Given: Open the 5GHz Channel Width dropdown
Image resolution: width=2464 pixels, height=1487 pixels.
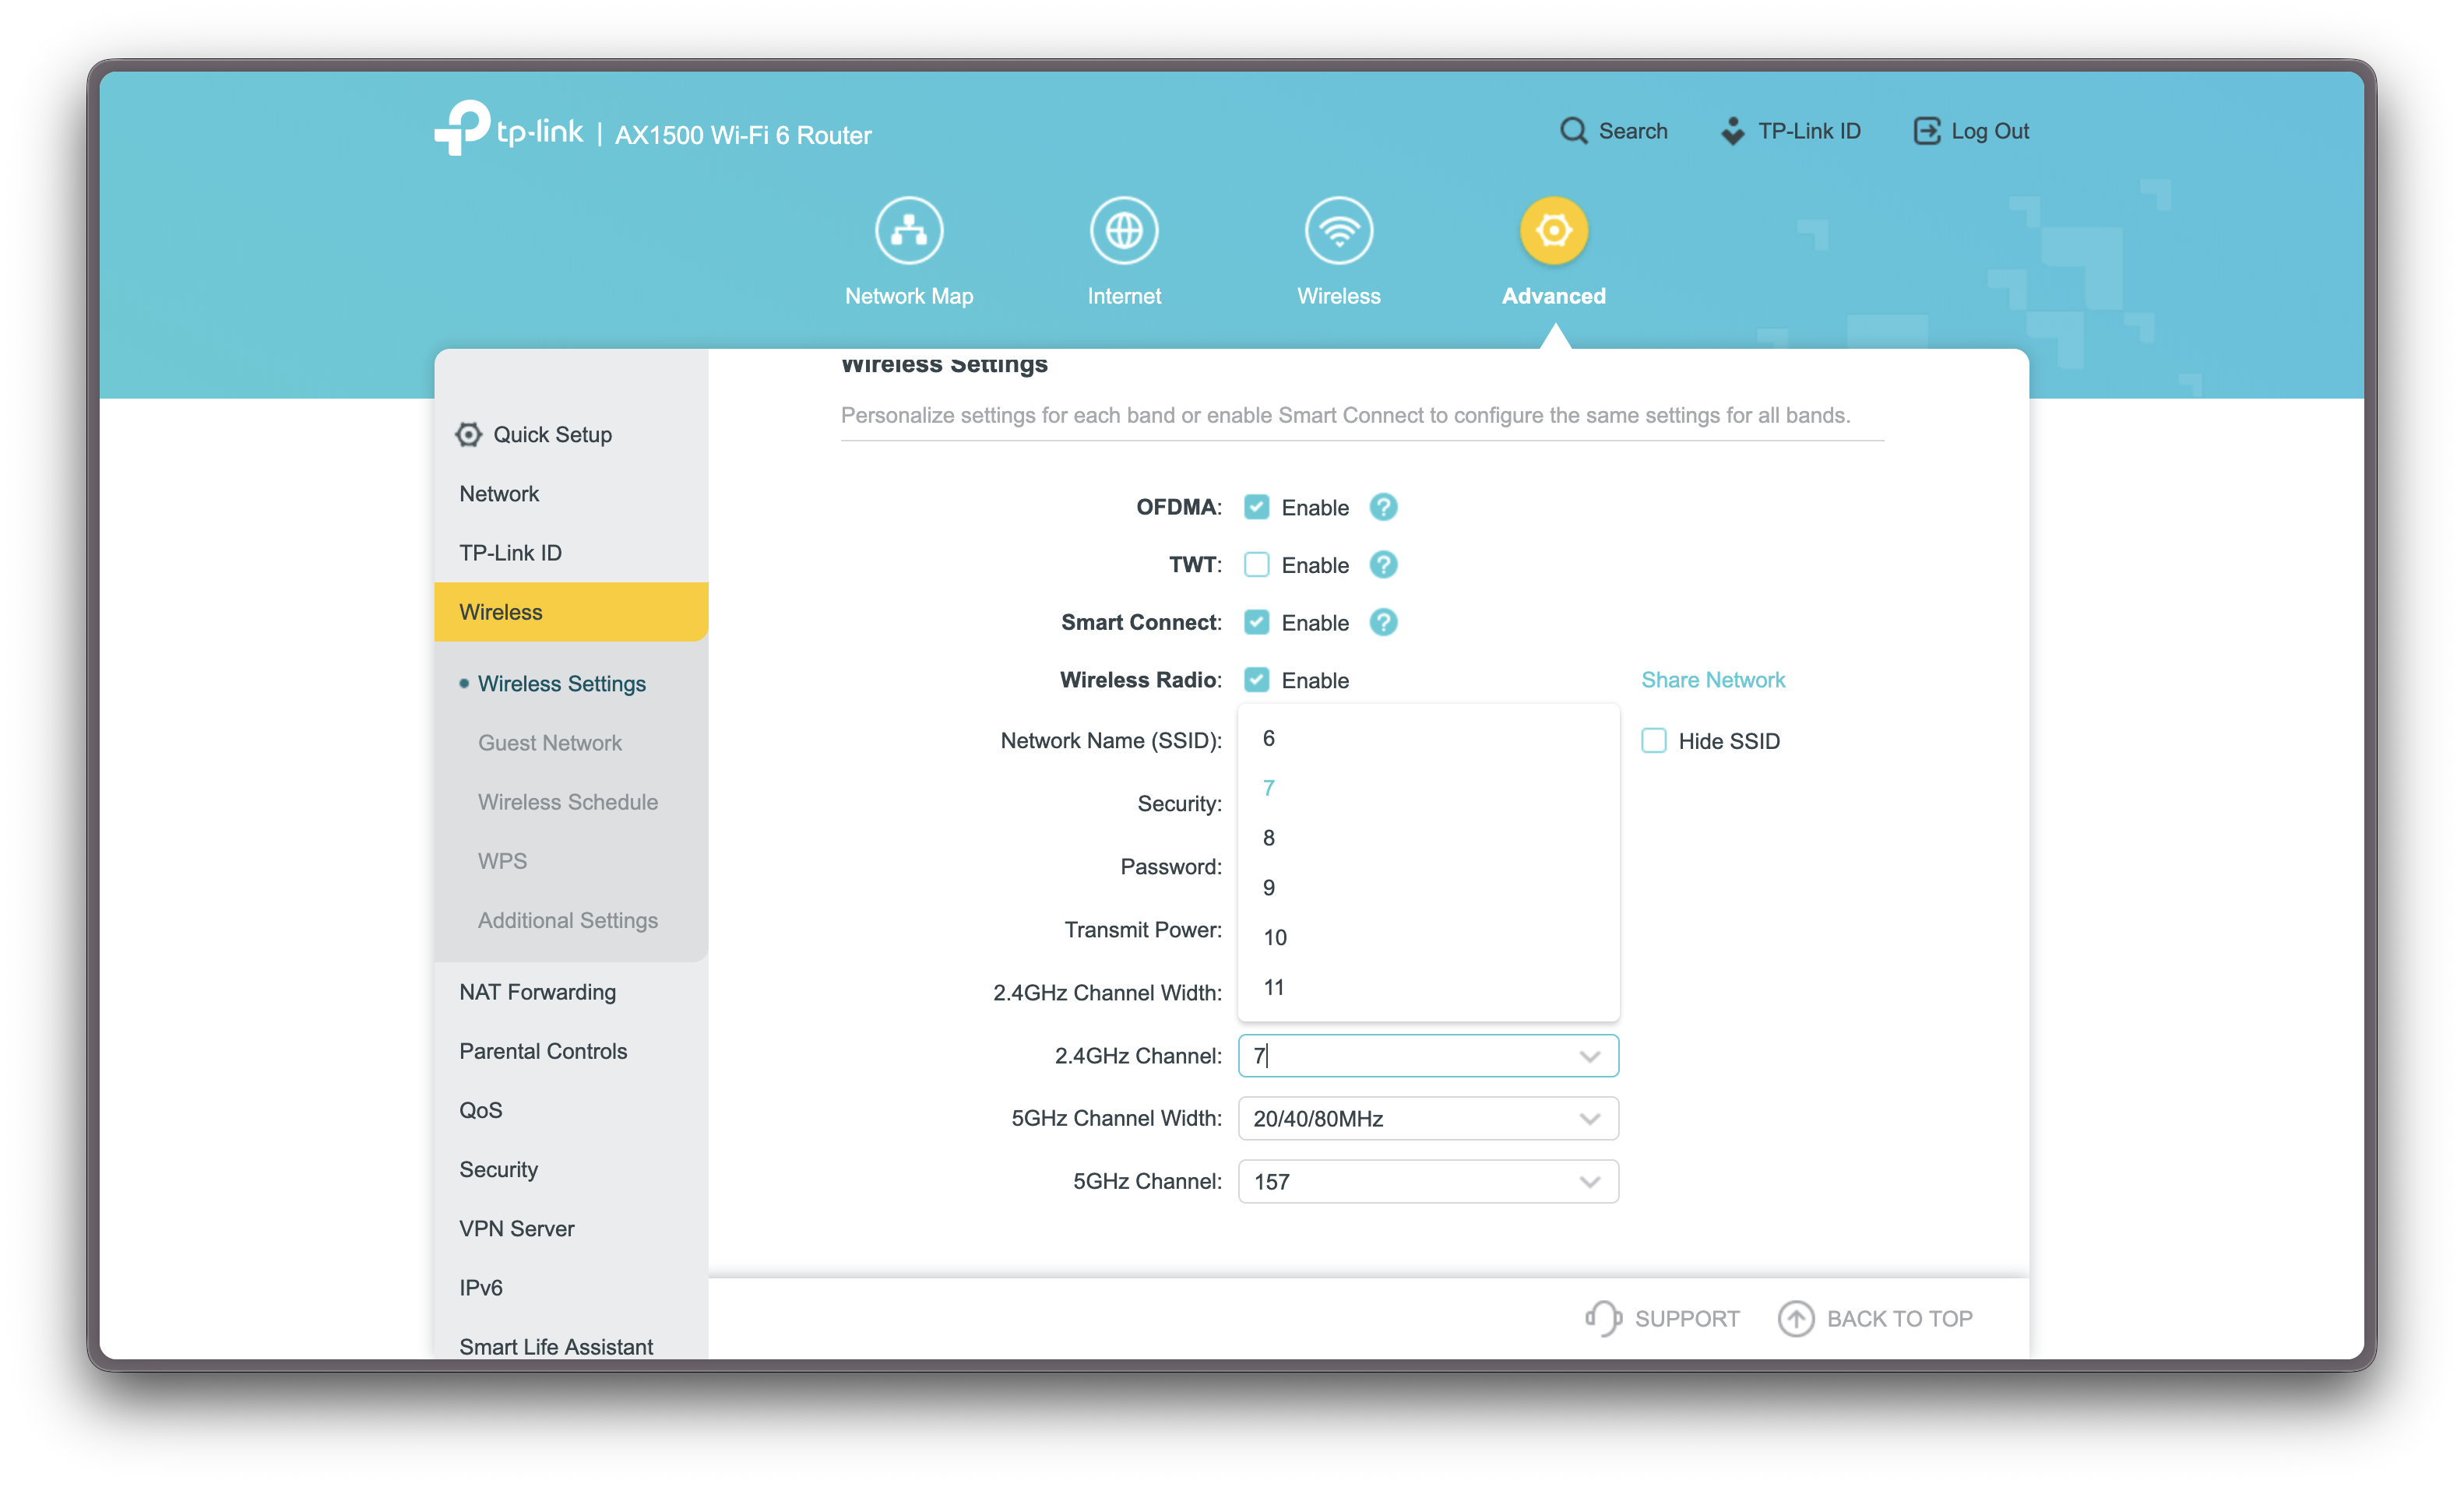Looking at the screenshot, I should pyautogui.click(x=1427, y=1118).
